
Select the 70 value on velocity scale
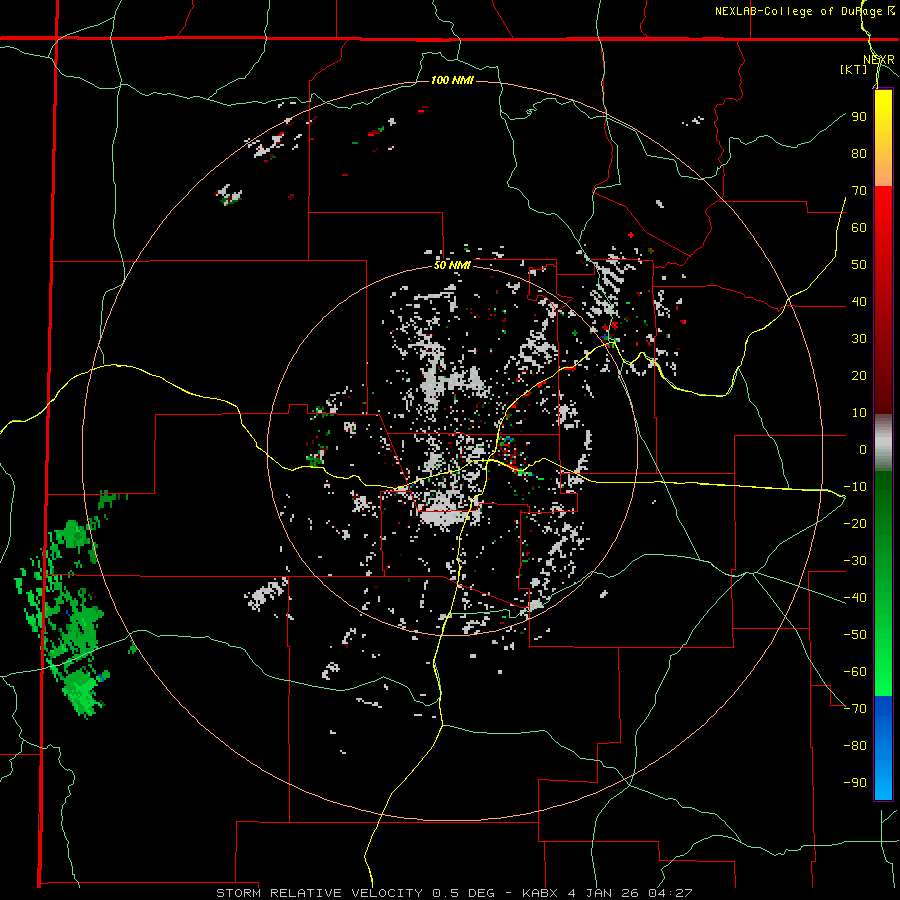click(x=859, y=191)
